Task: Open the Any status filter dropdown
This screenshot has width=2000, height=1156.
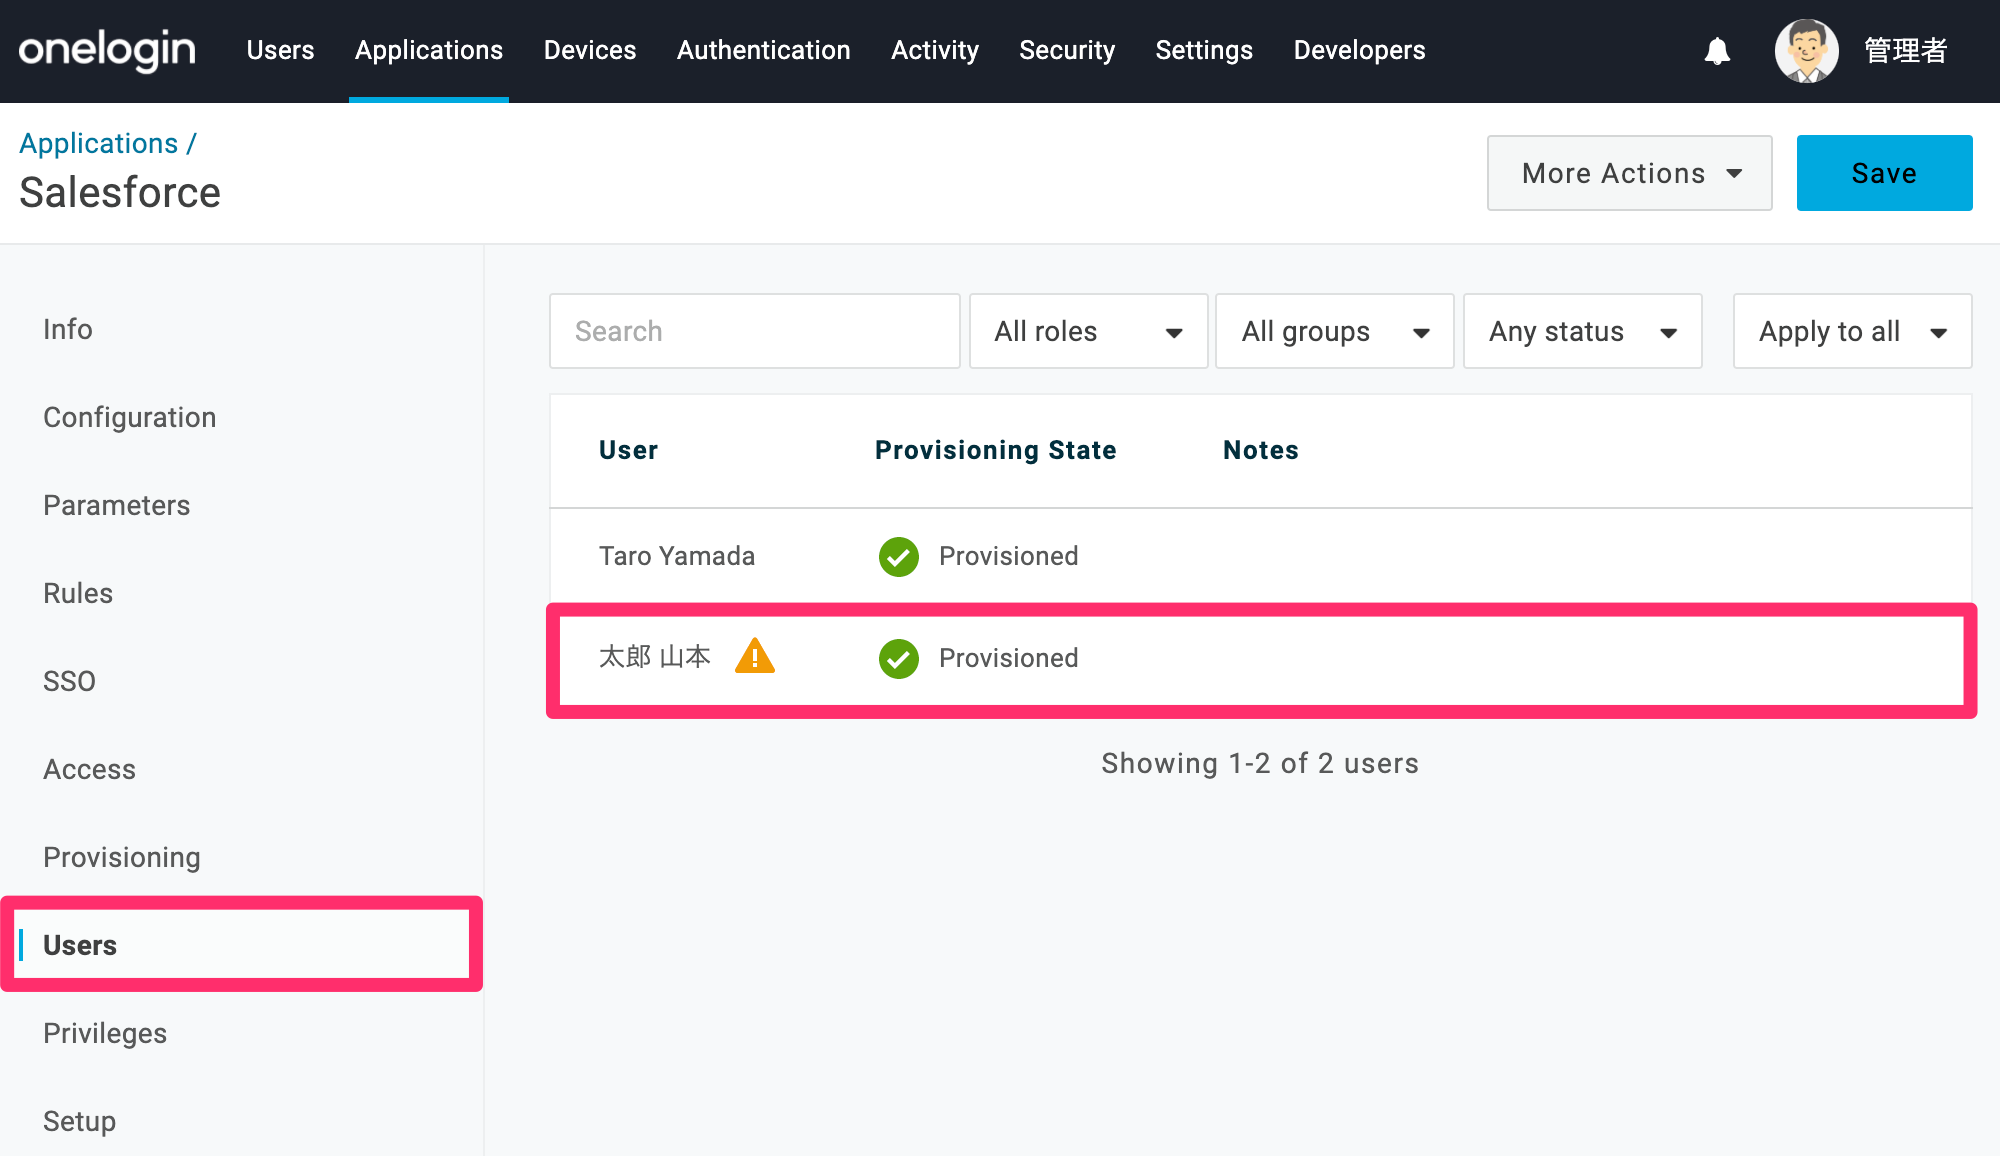Action: click(x=1582, y=331)
